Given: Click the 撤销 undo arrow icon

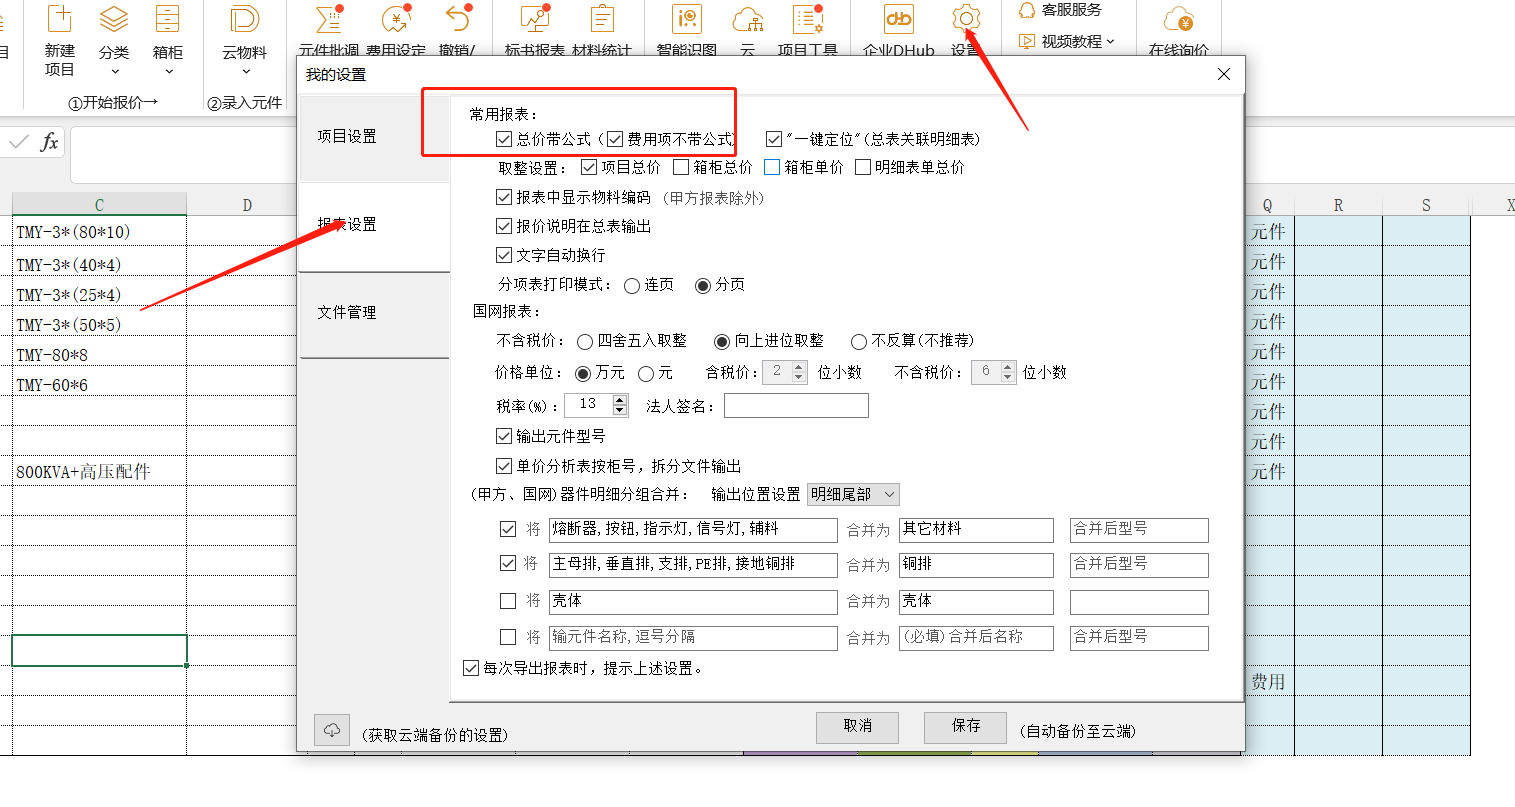Looking at the screenshot, I should click(x=458, y=19).
